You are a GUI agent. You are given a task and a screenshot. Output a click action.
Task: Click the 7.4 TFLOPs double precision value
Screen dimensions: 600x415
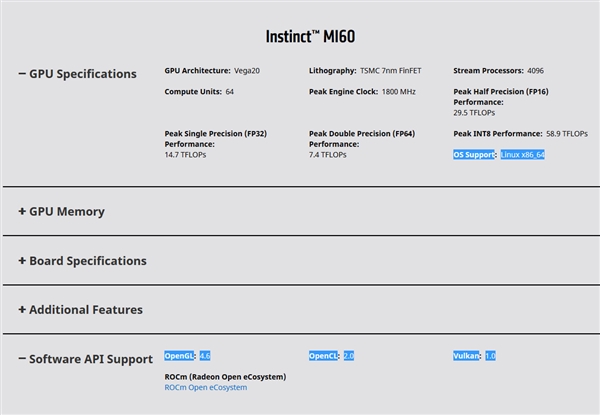[x=327, y=155]
